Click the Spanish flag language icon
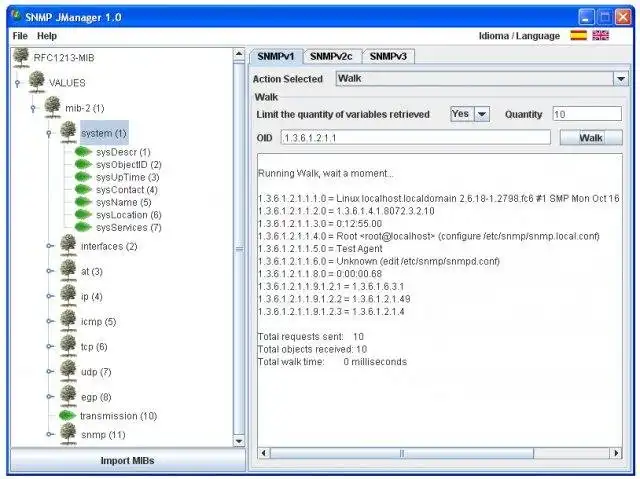Viewport: 640px width, 479px height. [x=578, y=35]
